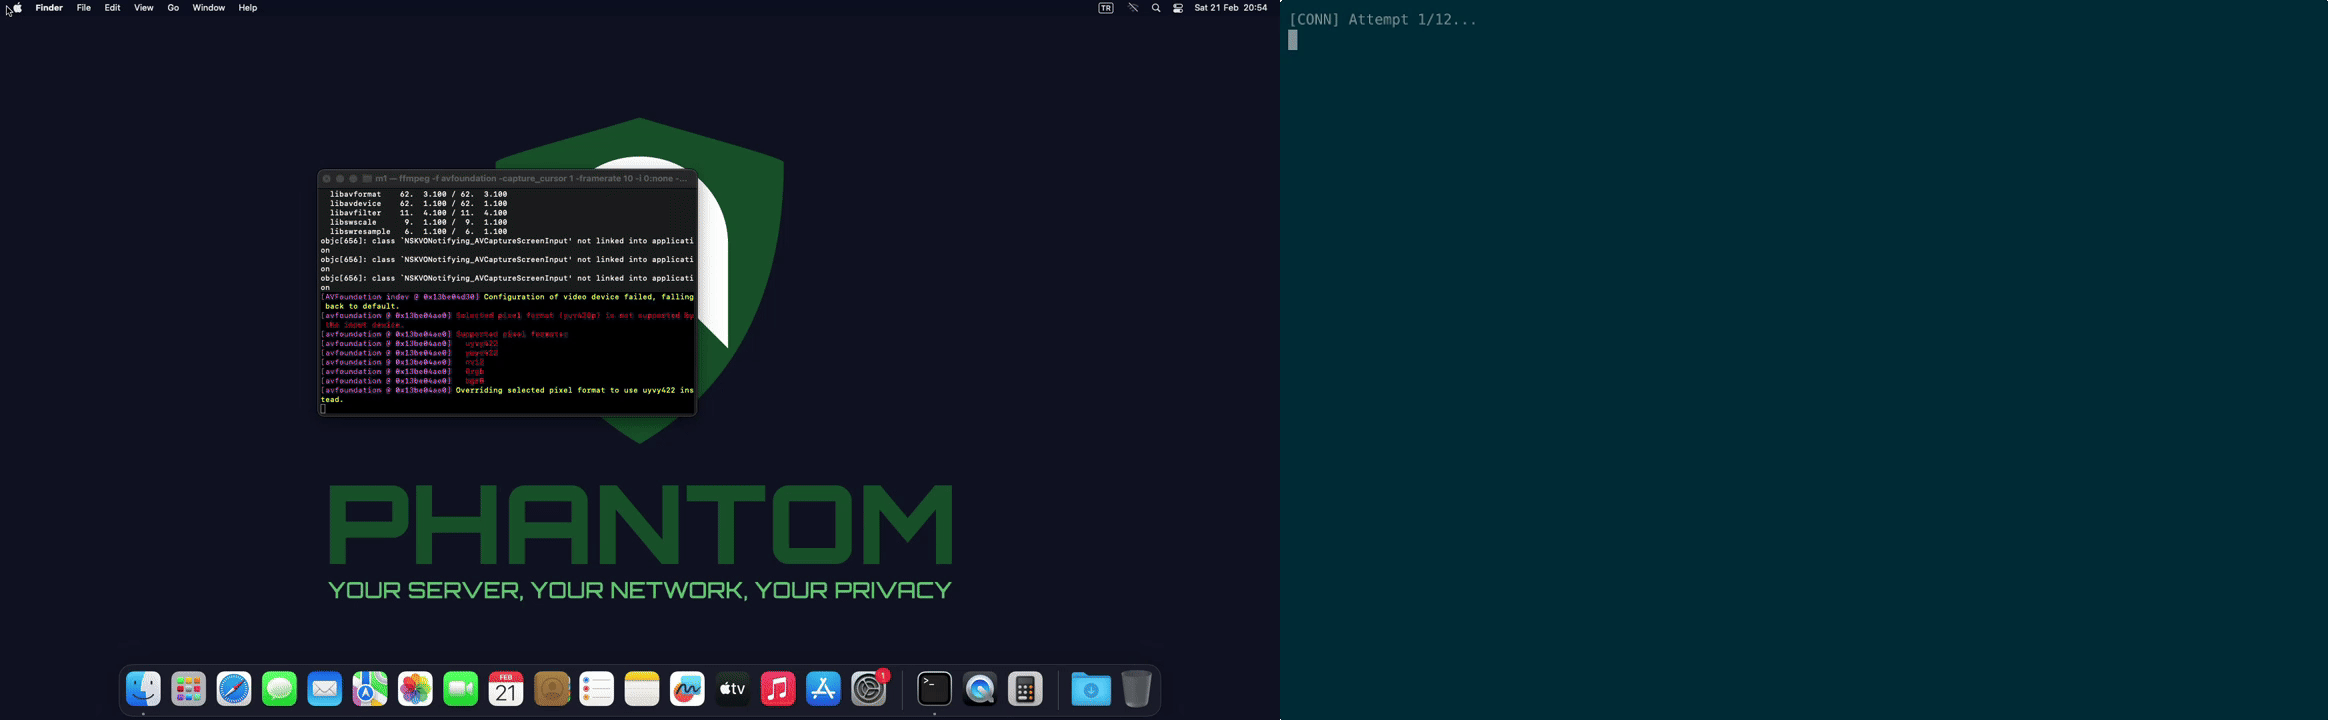Open Launchpad from the dock

click(189, 689)
